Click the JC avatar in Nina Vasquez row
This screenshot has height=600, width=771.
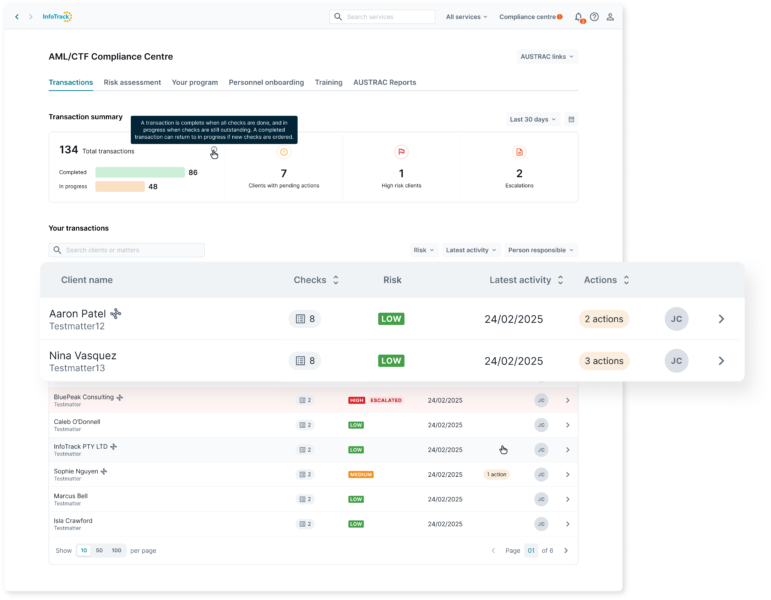tap(677, 361)
